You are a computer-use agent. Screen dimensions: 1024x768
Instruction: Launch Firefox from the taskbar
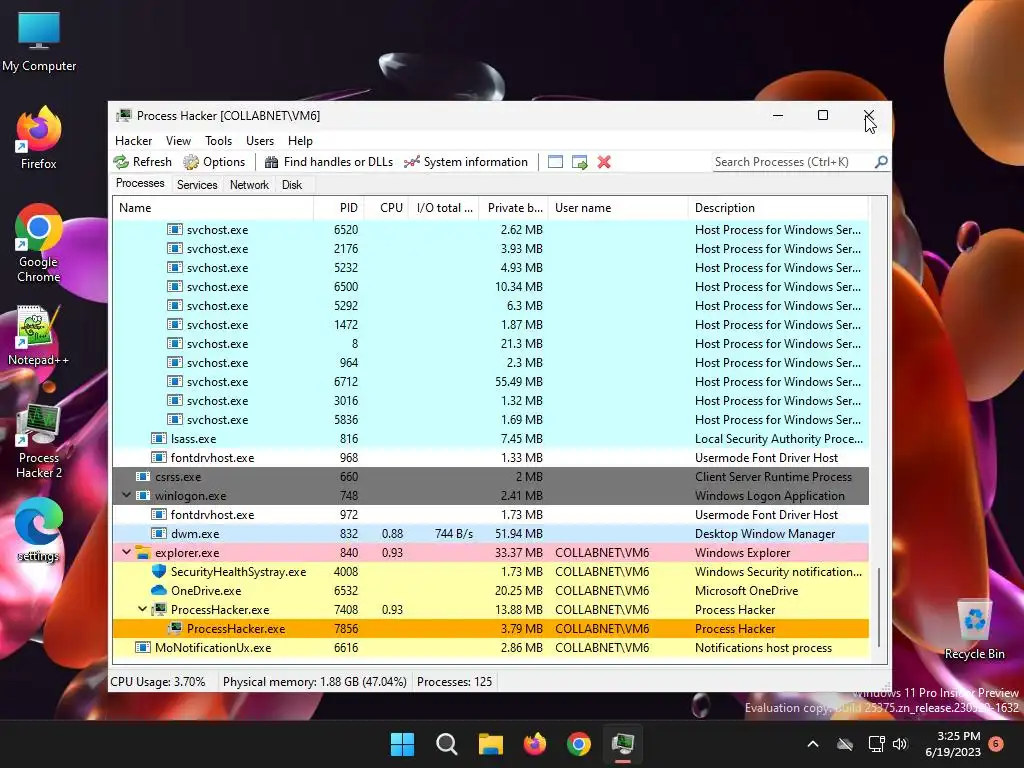coord(535,744)
